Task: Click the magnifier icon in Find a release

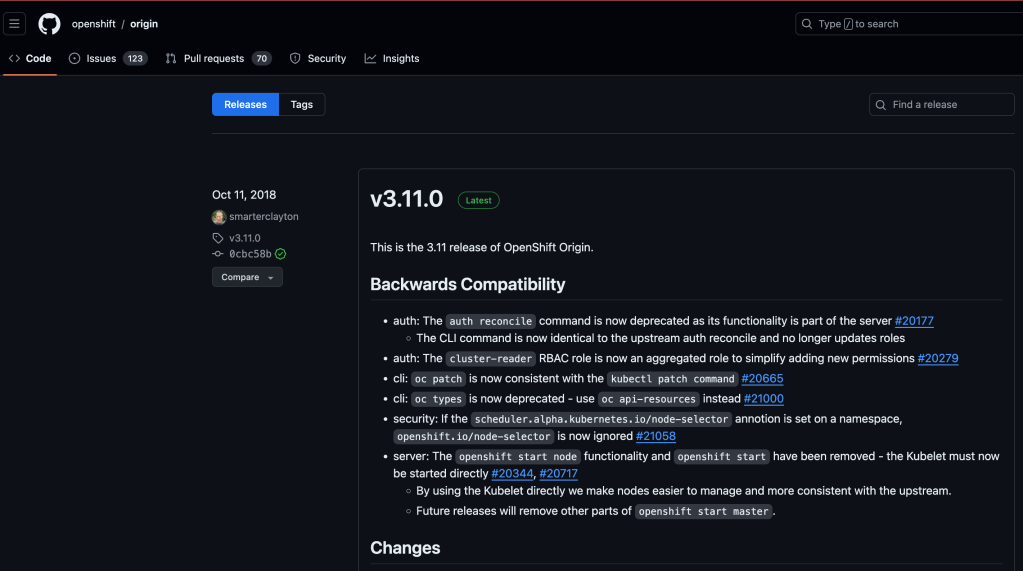Action: [x=881, y=105]
